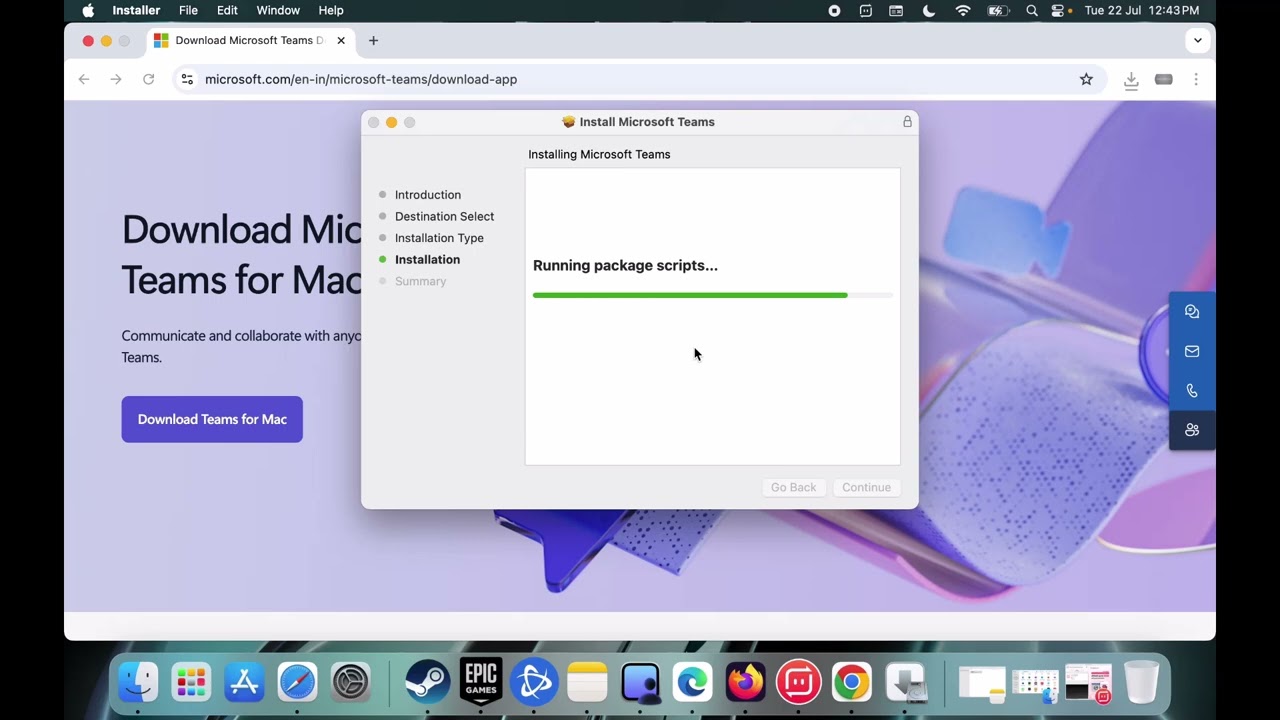Screen dimensions: 1280x720
Task: View site information icon in address bar
Action: click(187, 79)
